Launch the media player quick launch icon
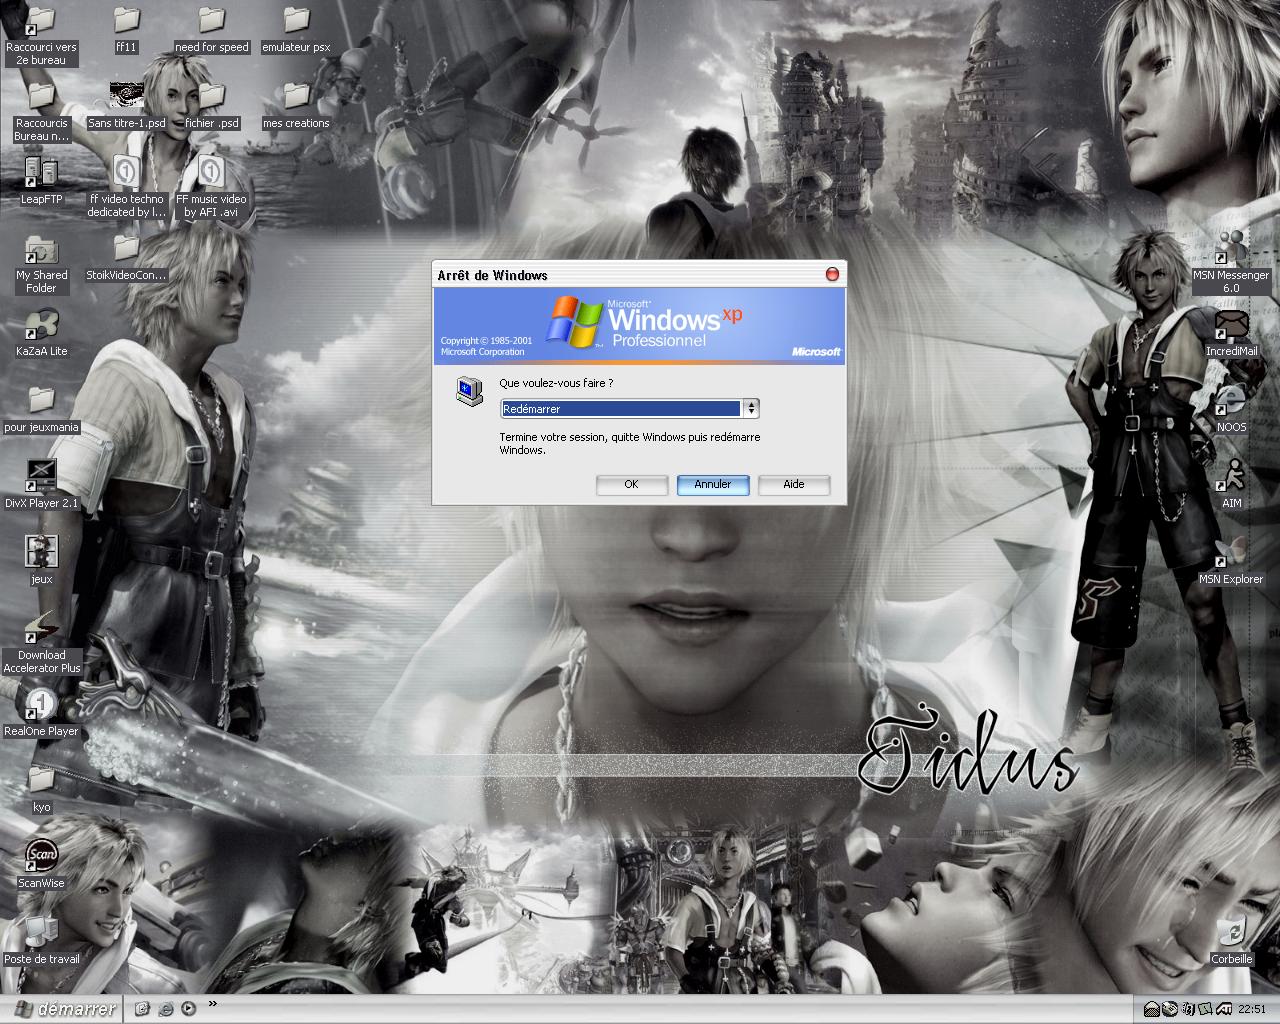 188,1009
